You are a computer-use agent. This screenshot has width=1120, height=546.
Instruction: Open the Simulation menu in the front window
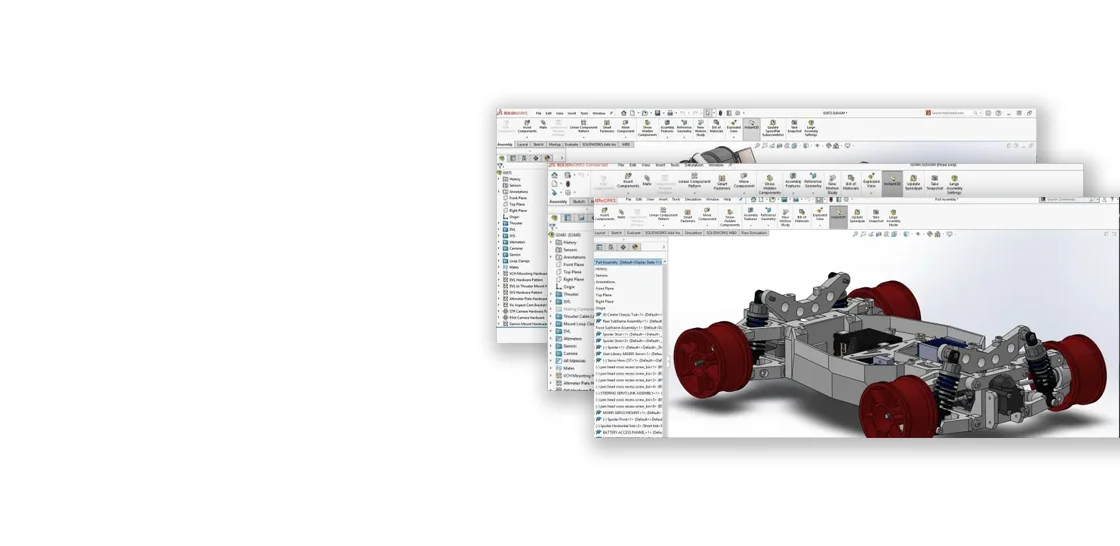[693, 199]
